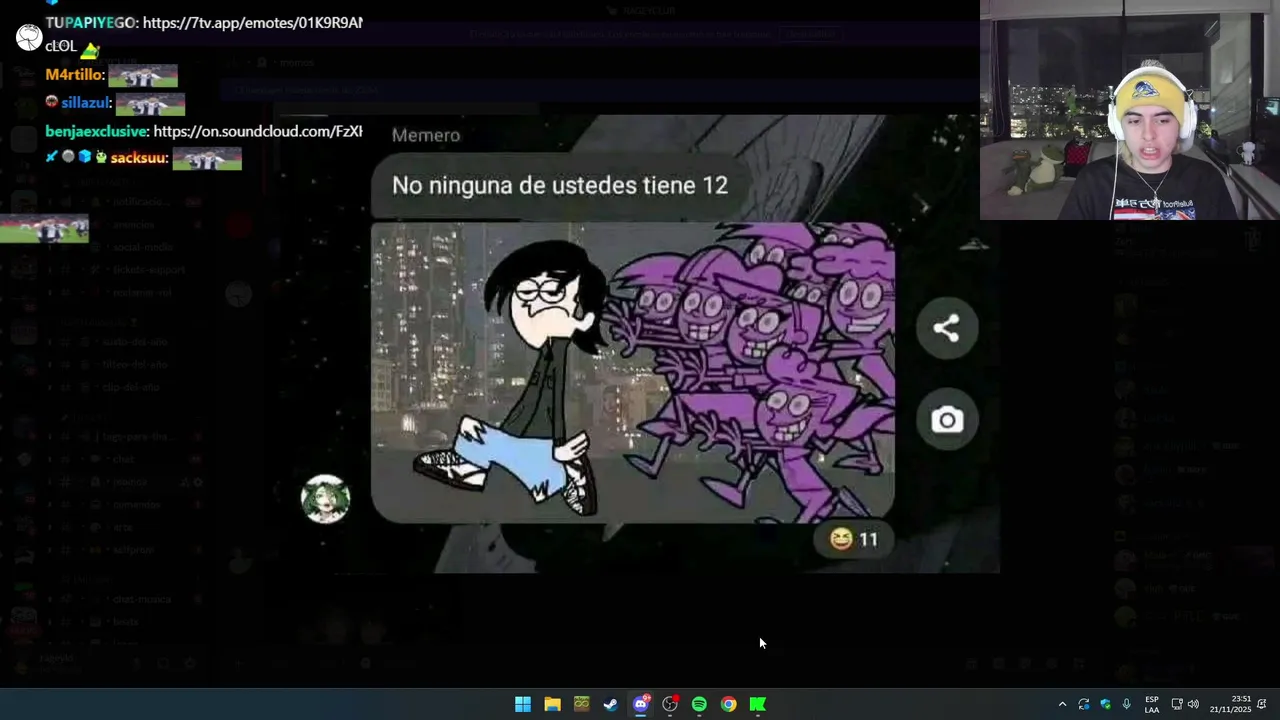
Task: Open the Windows Start menu
Action: [523, 704]
